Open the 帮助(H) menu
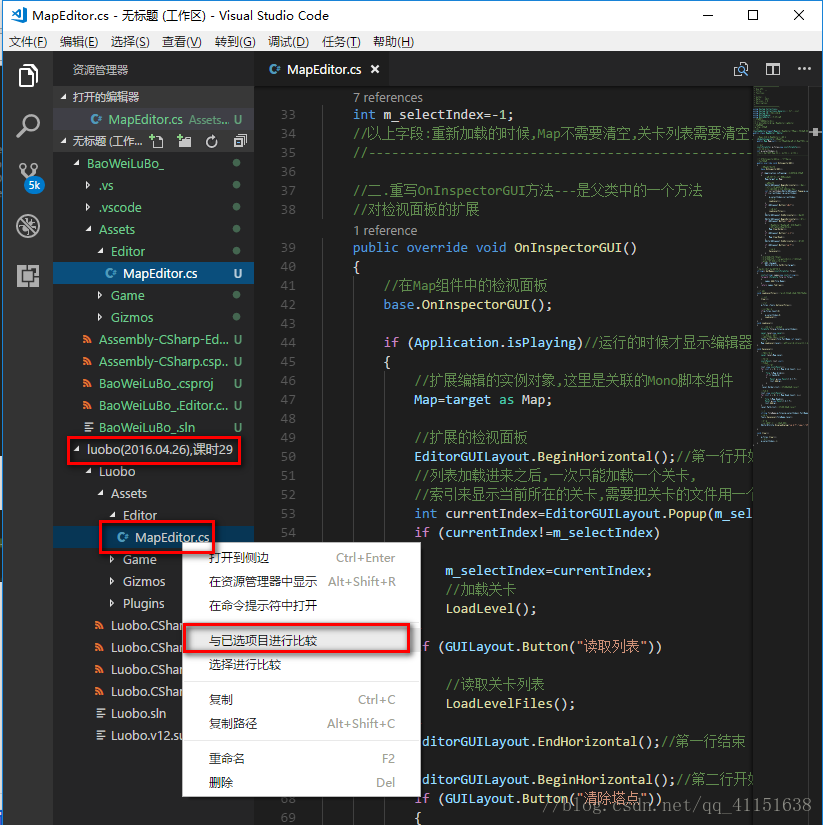Screen dimensions: 823x825 (x=393, y=42)
